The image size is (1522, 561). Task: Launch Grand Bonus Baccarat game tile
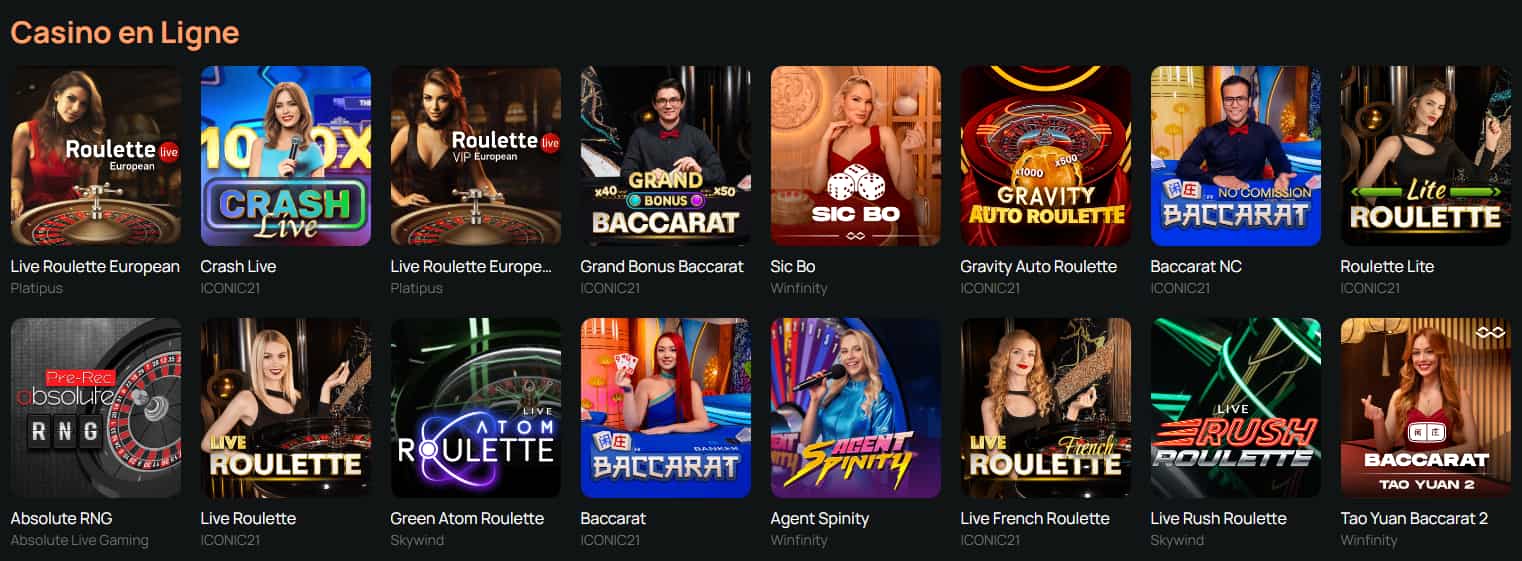point(666,156)
